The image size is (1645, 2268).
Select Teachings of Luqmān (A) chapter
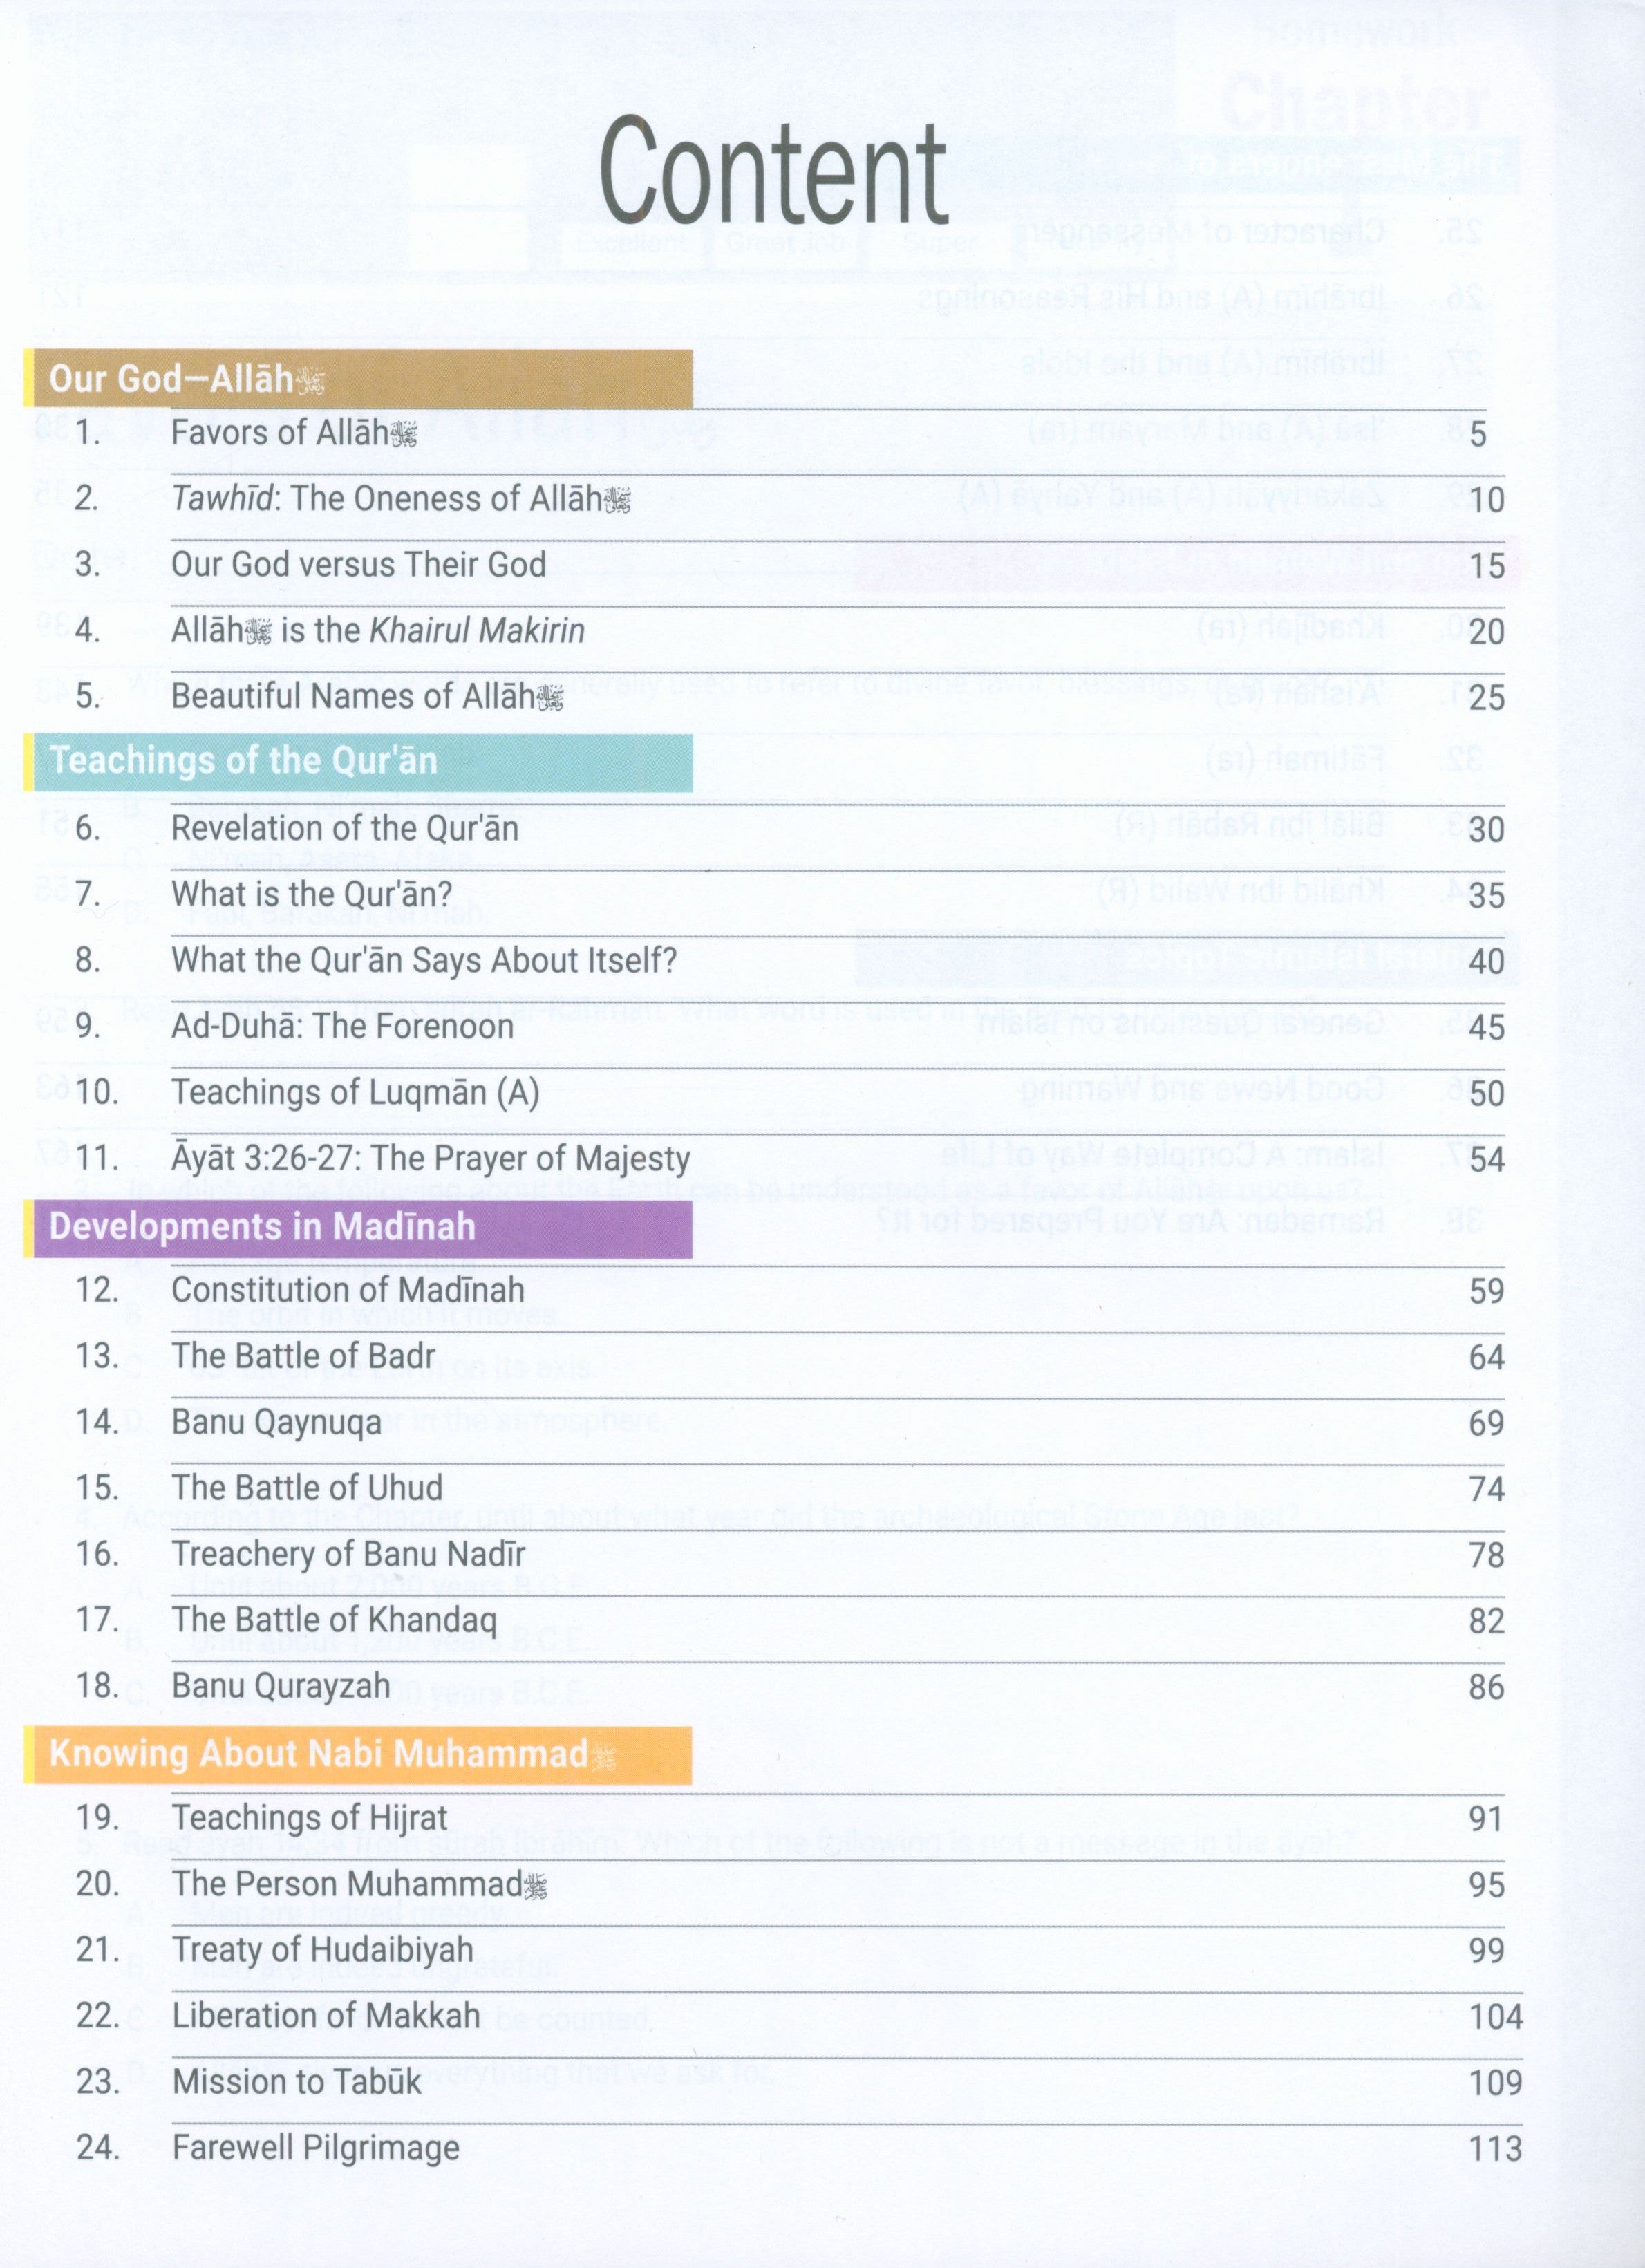355,1092
